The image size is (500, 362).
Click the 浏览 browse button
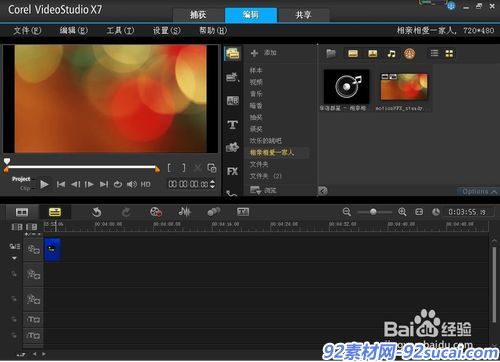tap(263, 190)
